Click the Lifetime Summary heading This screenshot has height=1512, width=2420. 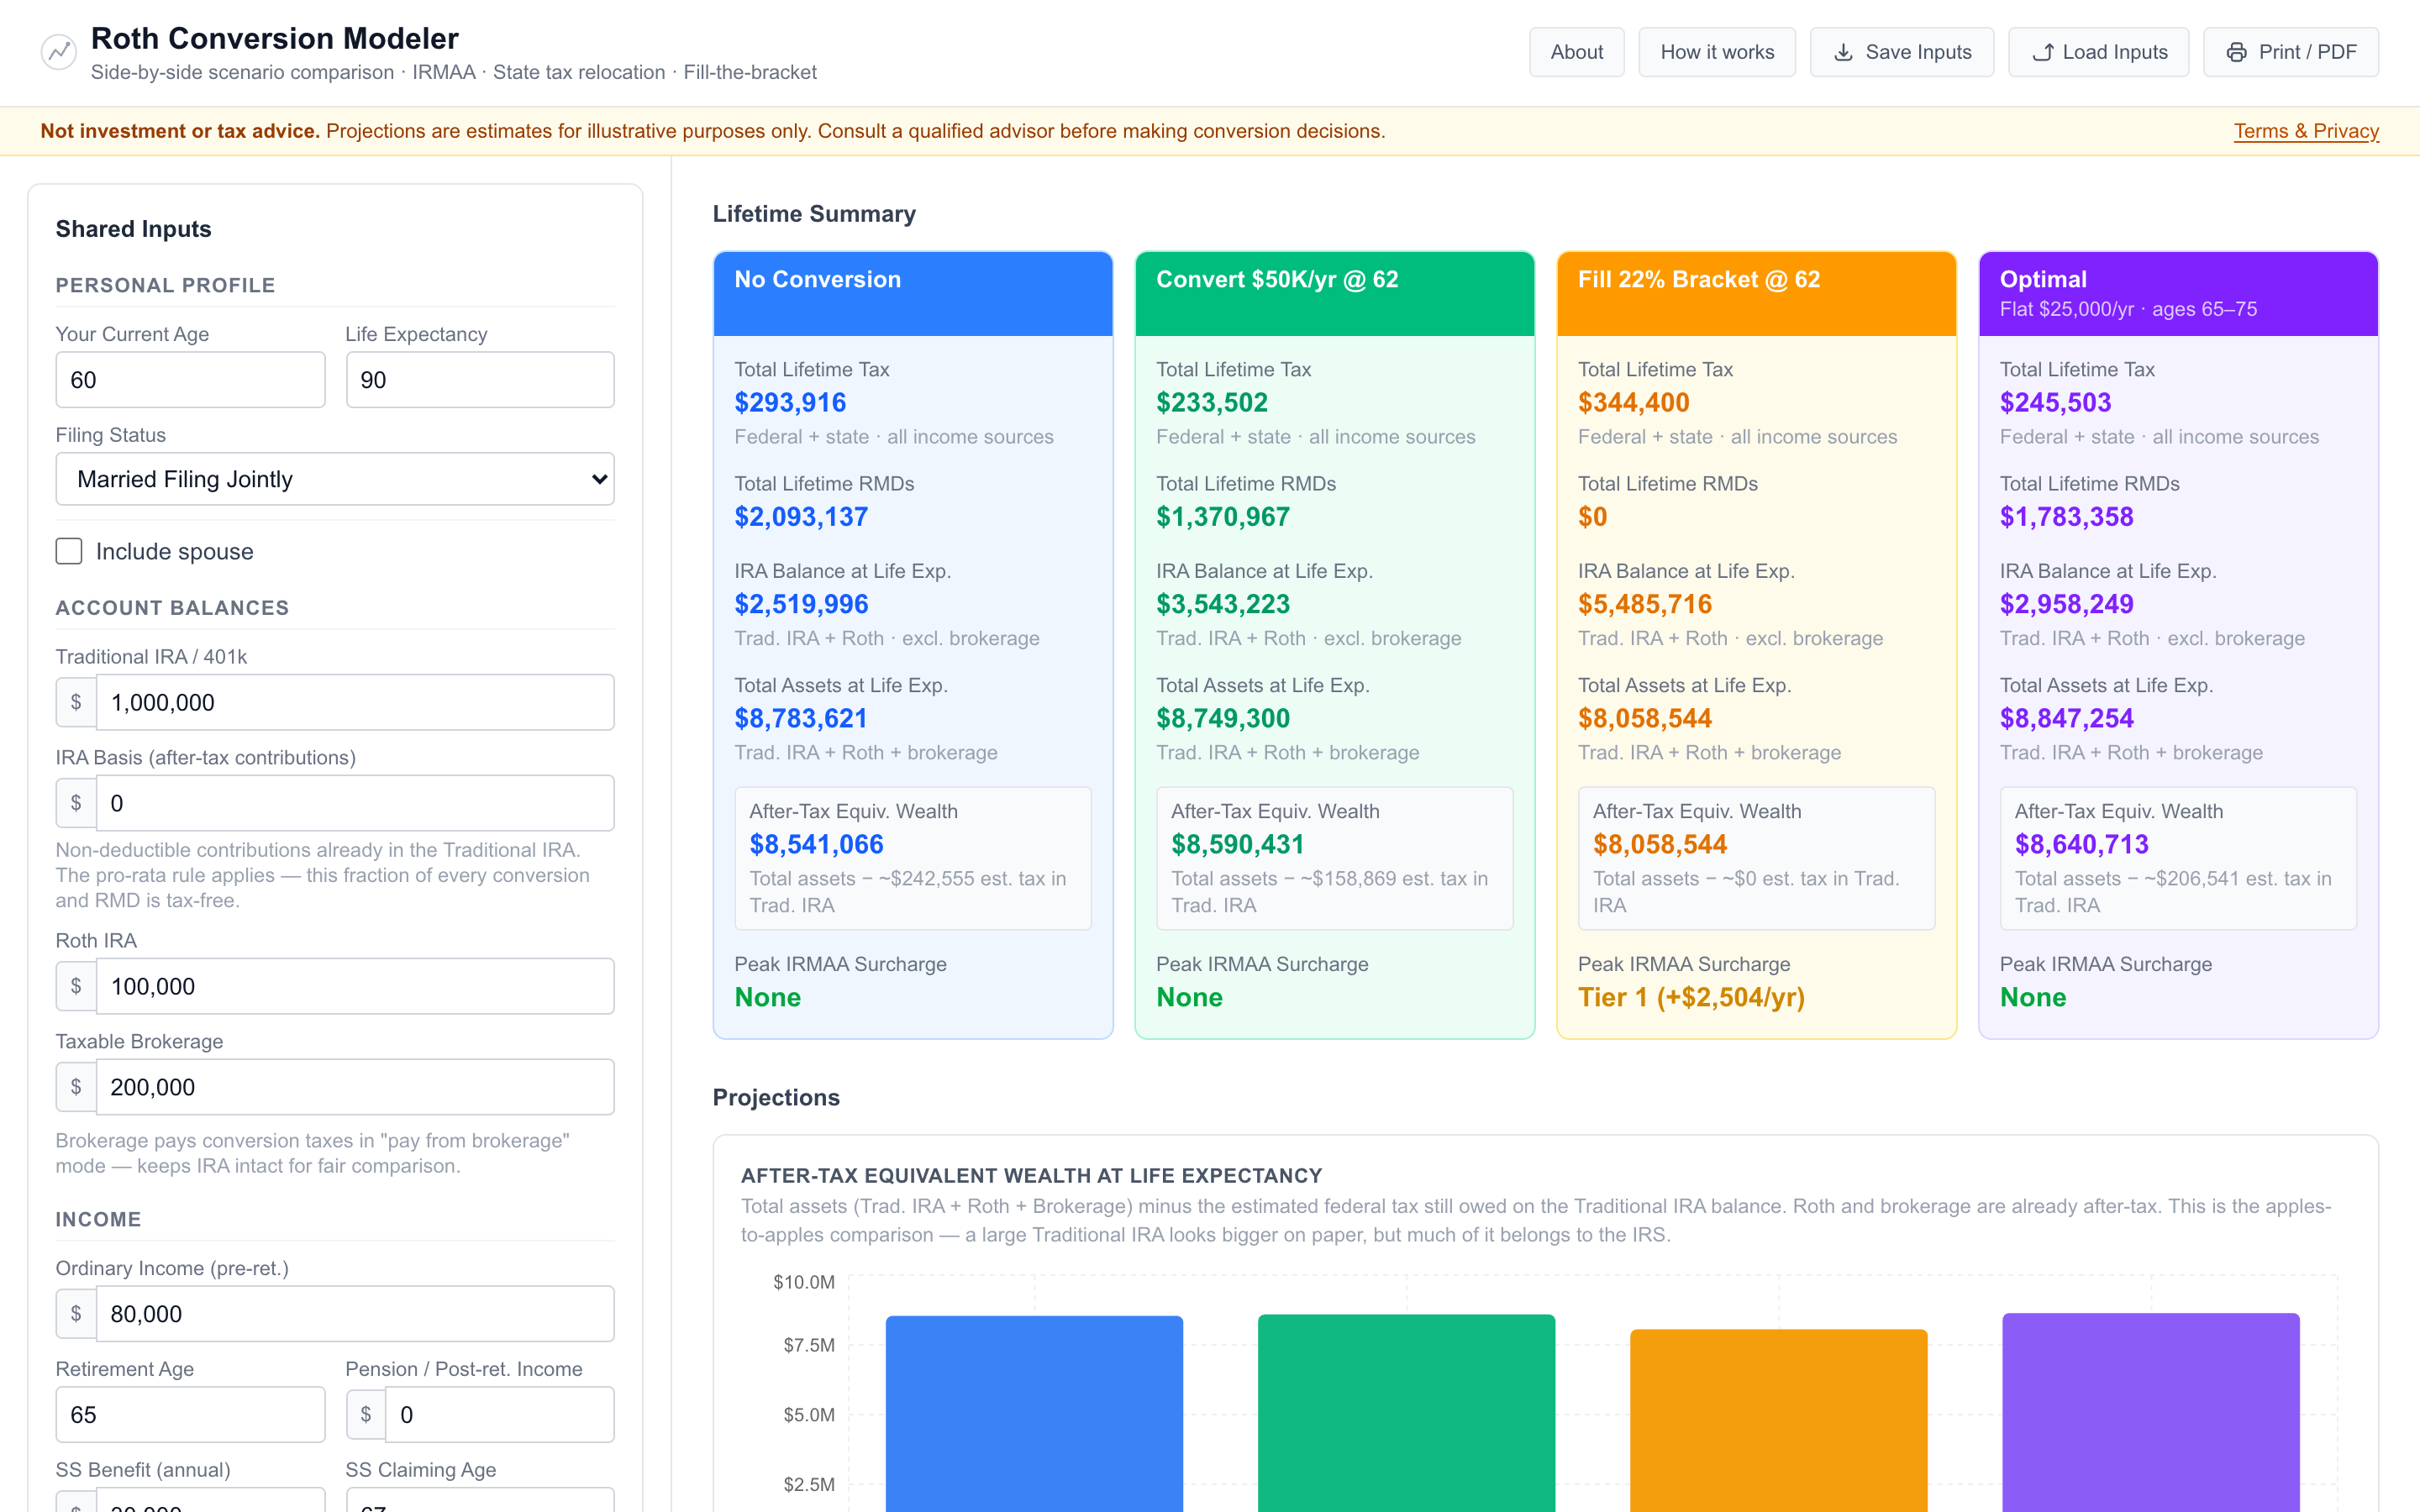[x=814, y=214]
